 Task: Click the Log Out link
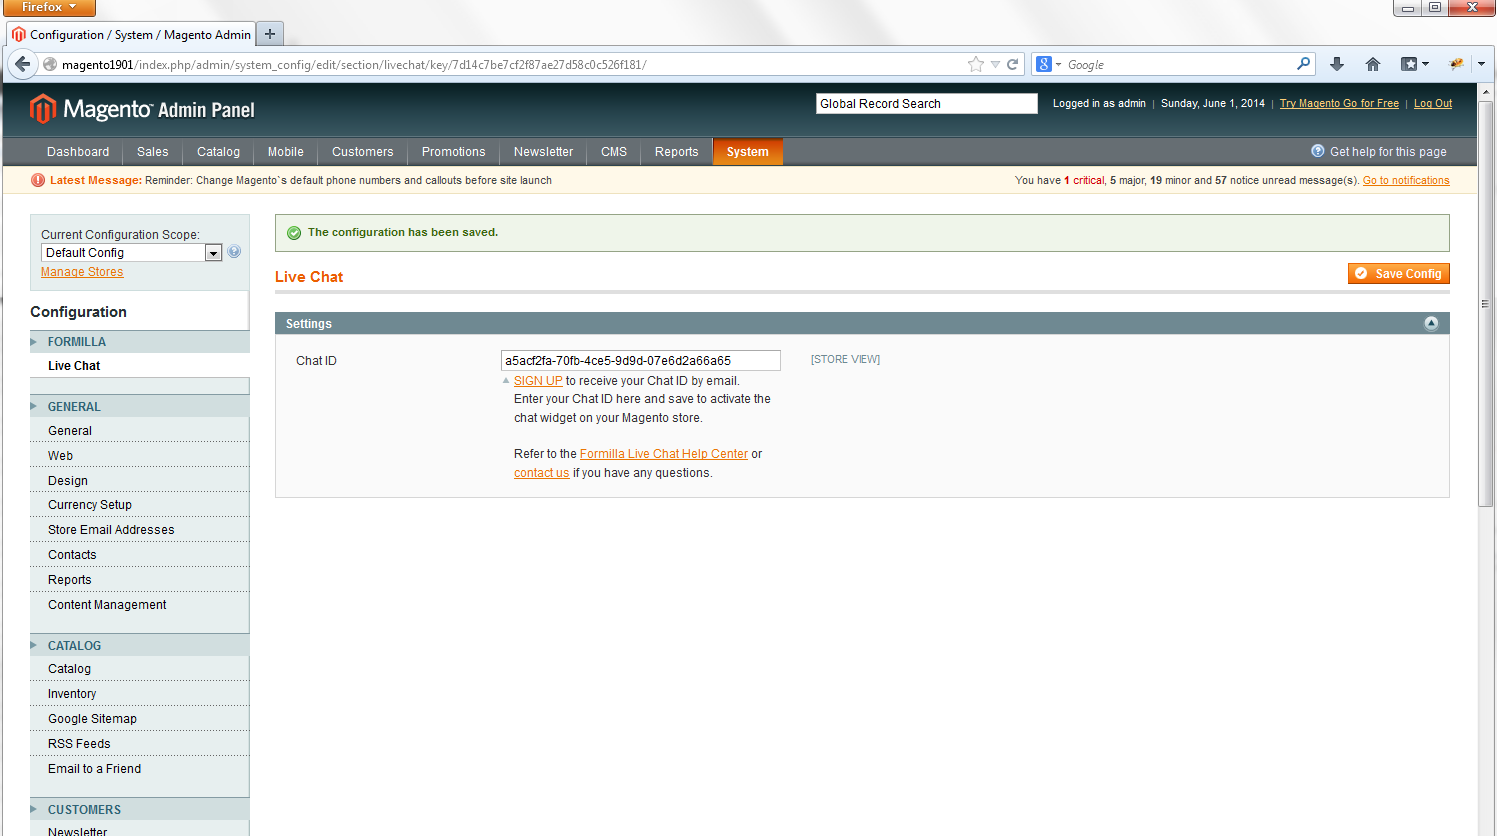pyautogui.click(x=1433, y=103)
